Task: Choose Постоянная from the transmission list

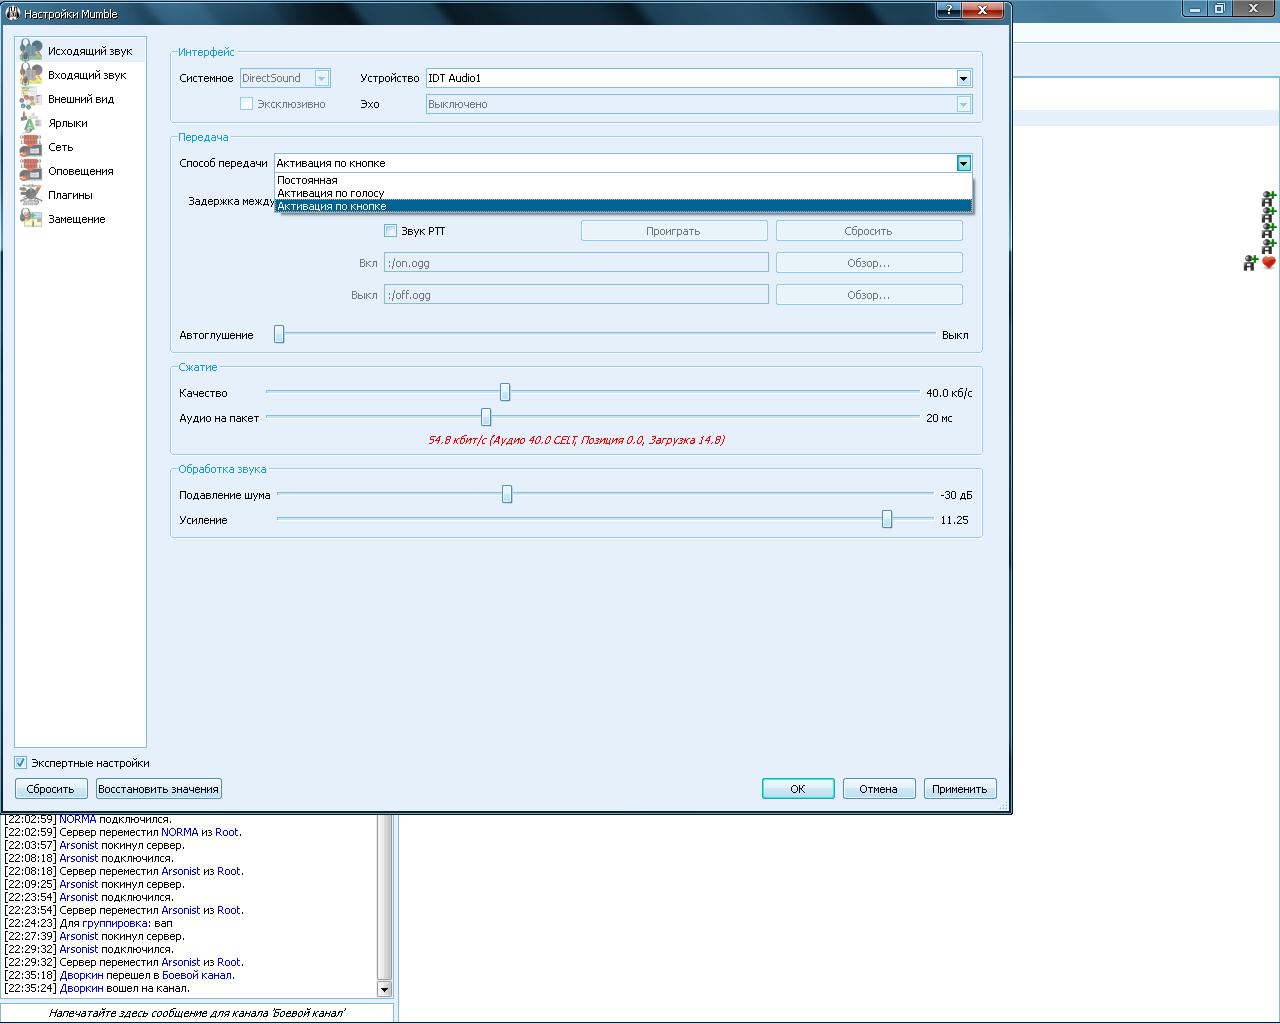Action: [x=308, y=181]
